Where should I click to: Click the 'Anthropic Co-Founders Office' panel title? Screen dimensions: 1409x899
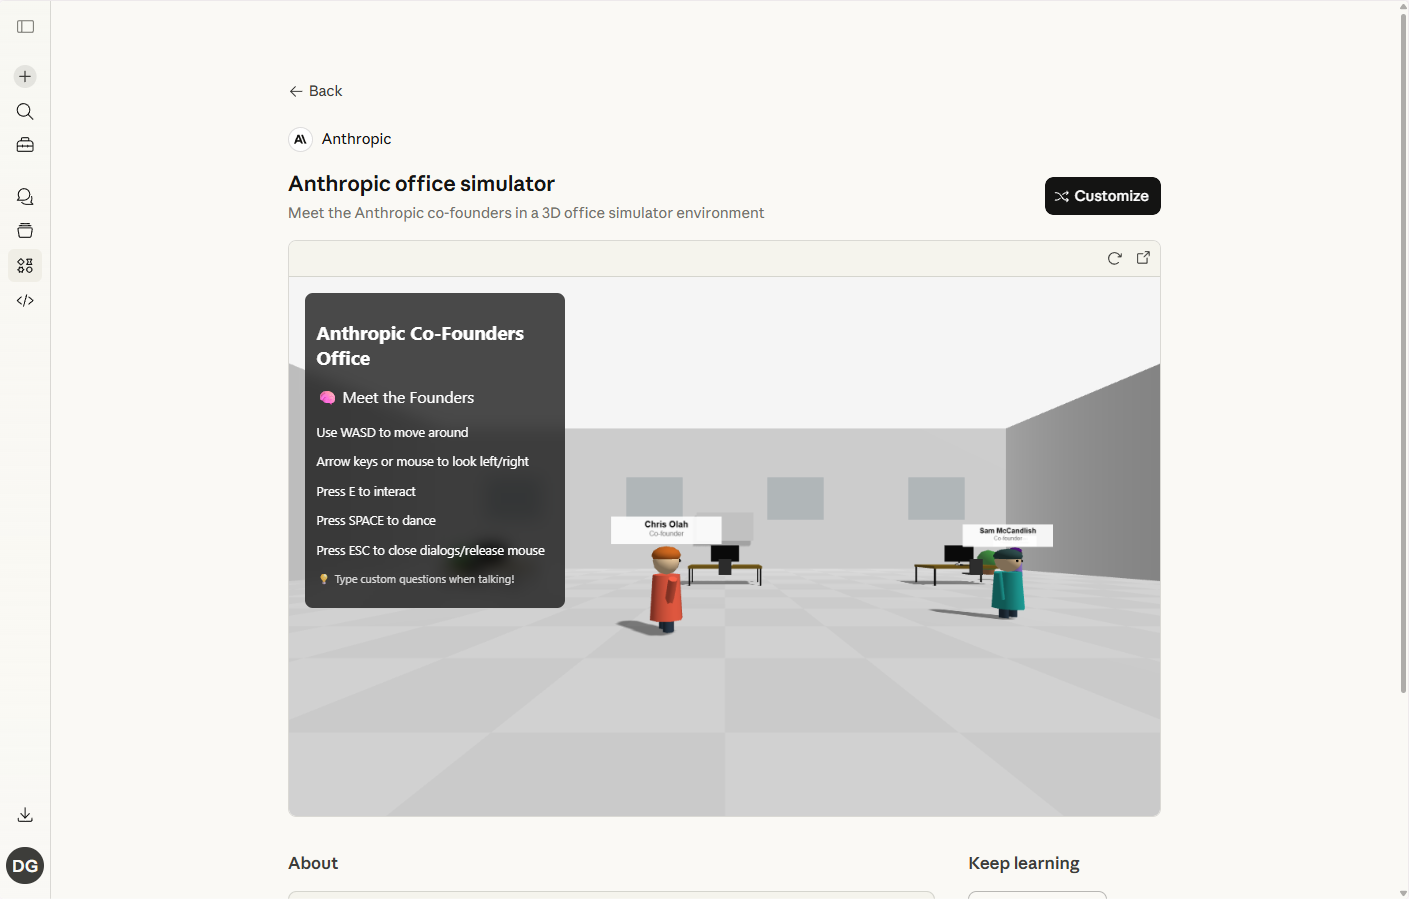click(x=420, y=346)
